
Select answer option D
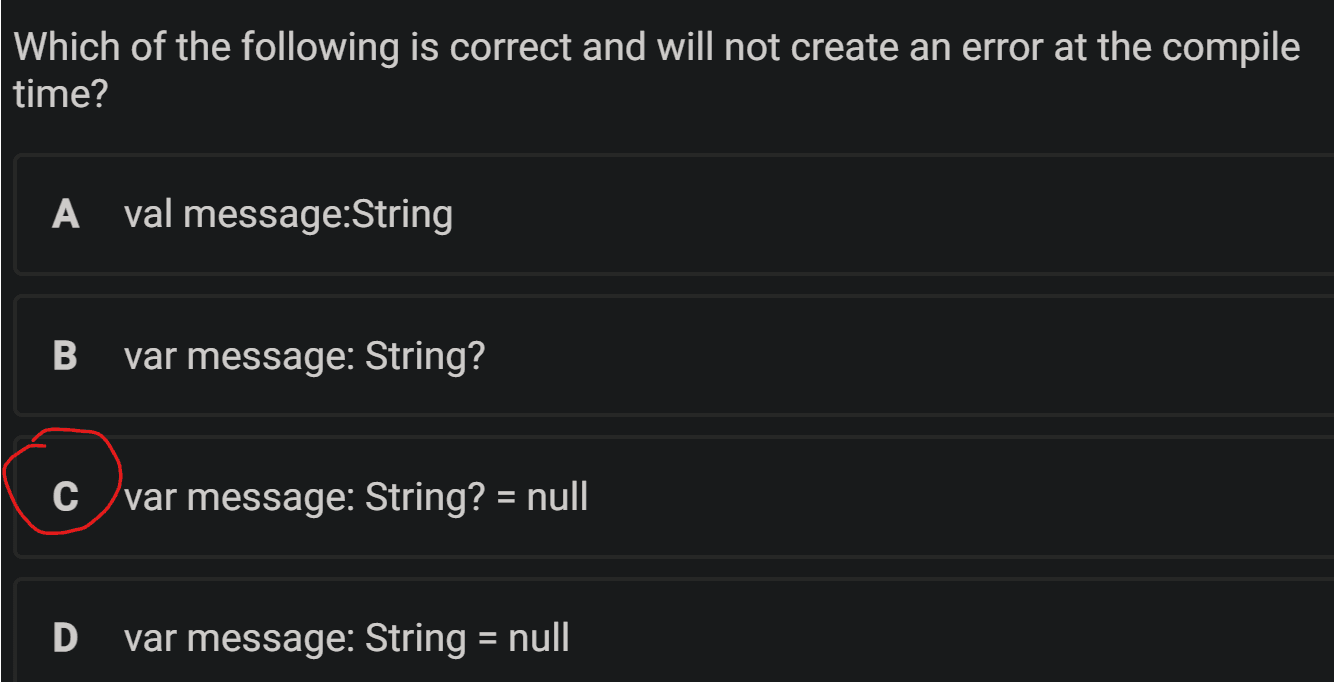[x=674, y=630]
